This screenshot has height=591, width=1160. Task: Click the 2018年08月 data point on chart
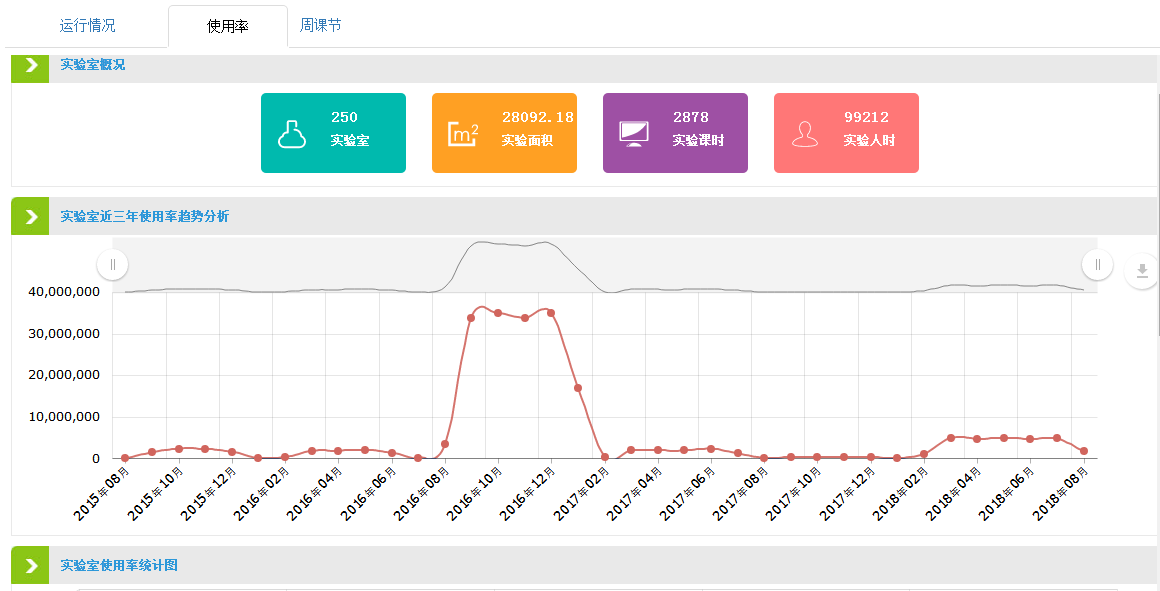pos(1084,451)
